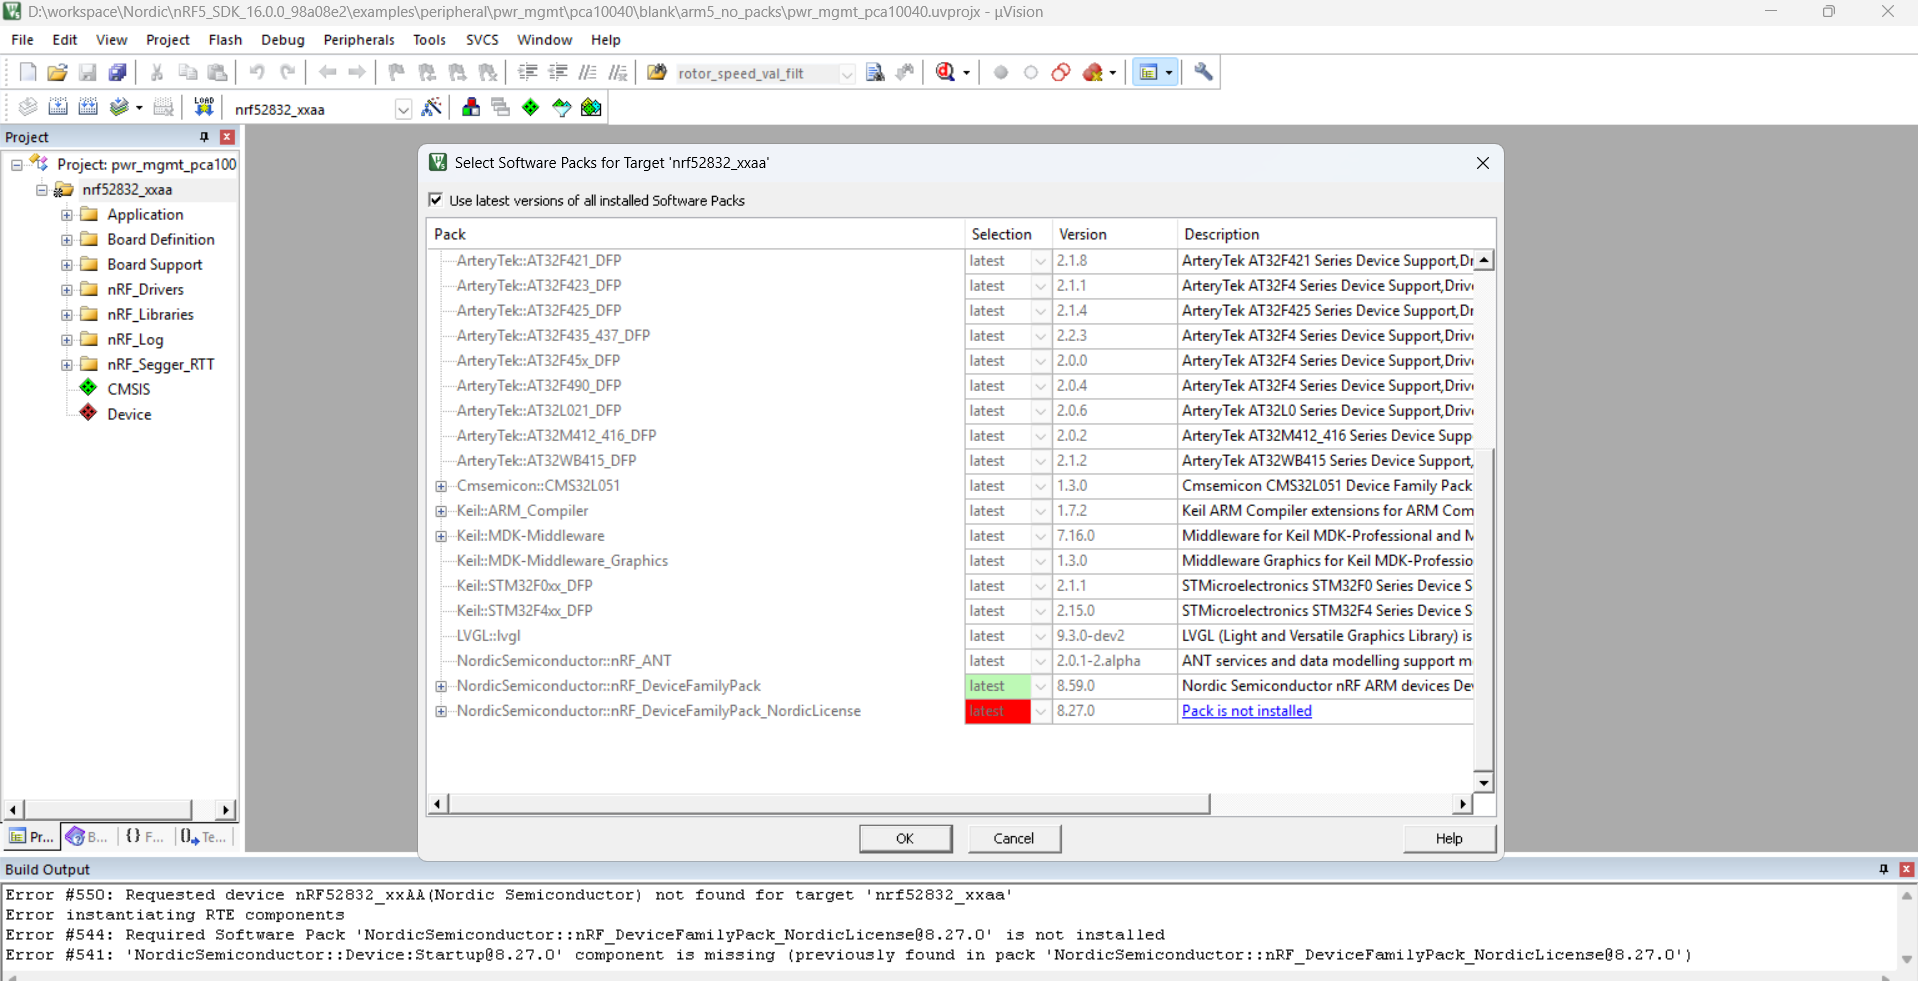Open a file with the toolbar folder icon

pos(58,72)
